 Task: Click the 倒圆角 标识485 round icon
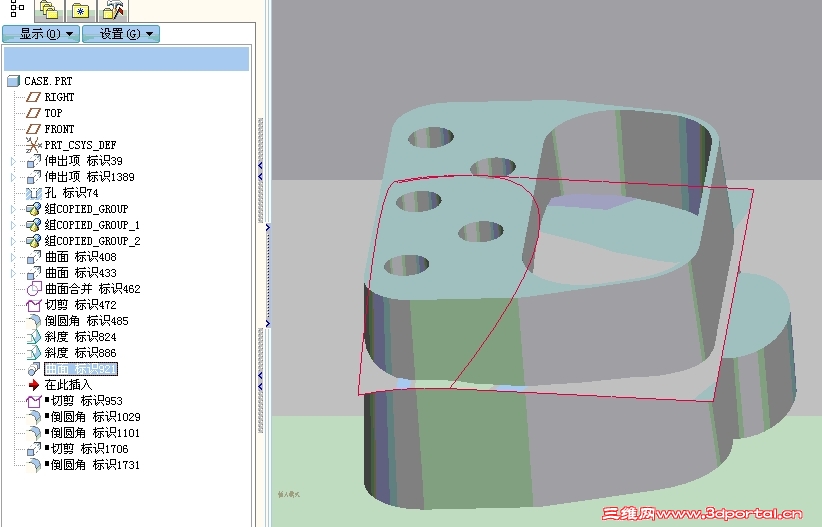click(x=34, y=321)
